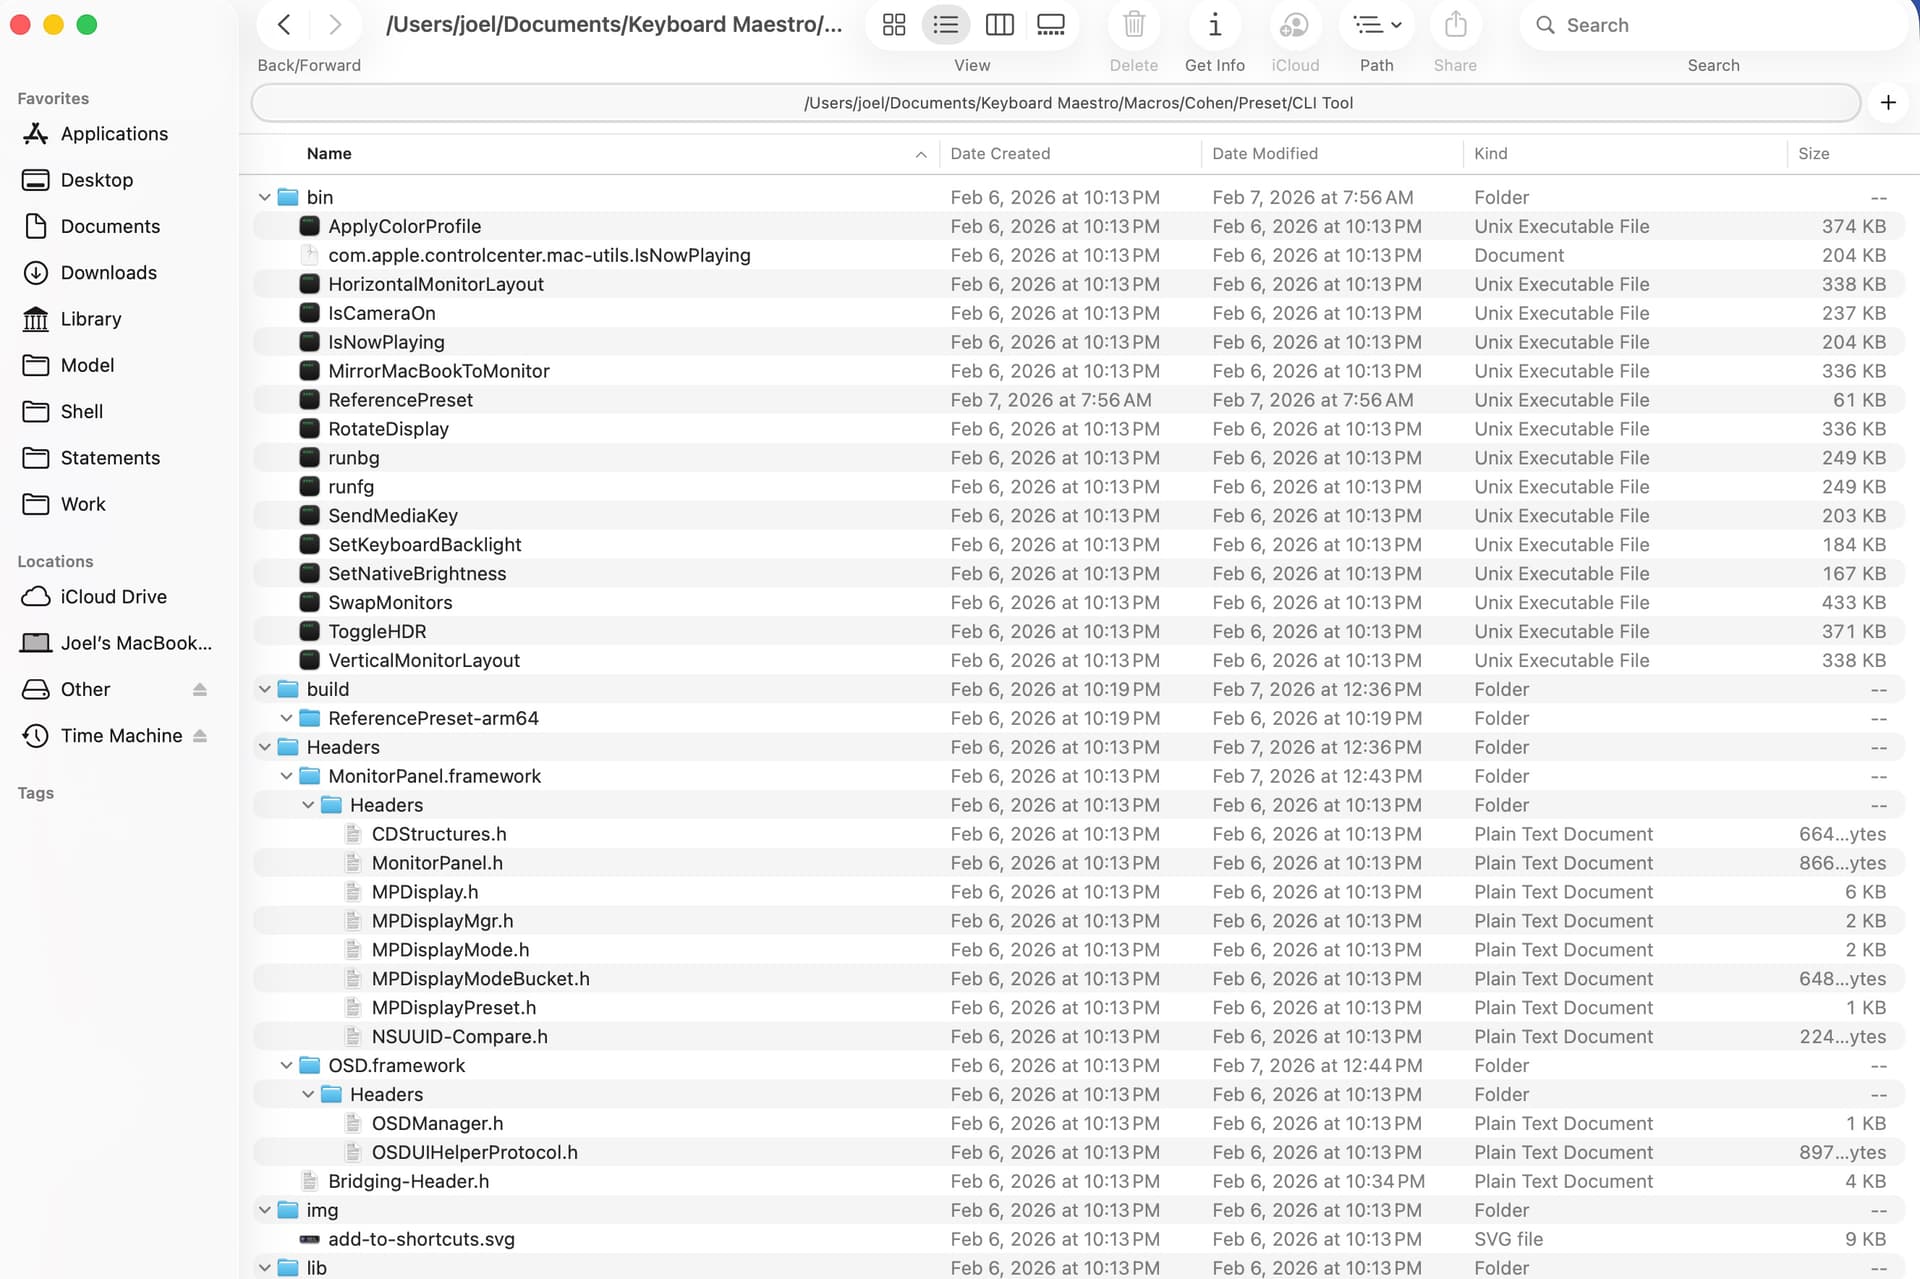The height and width of the screenshot is (1279, 1920).
Task: Collapse the MonitorPanel.framework folder
Action: tap(287, 777)
